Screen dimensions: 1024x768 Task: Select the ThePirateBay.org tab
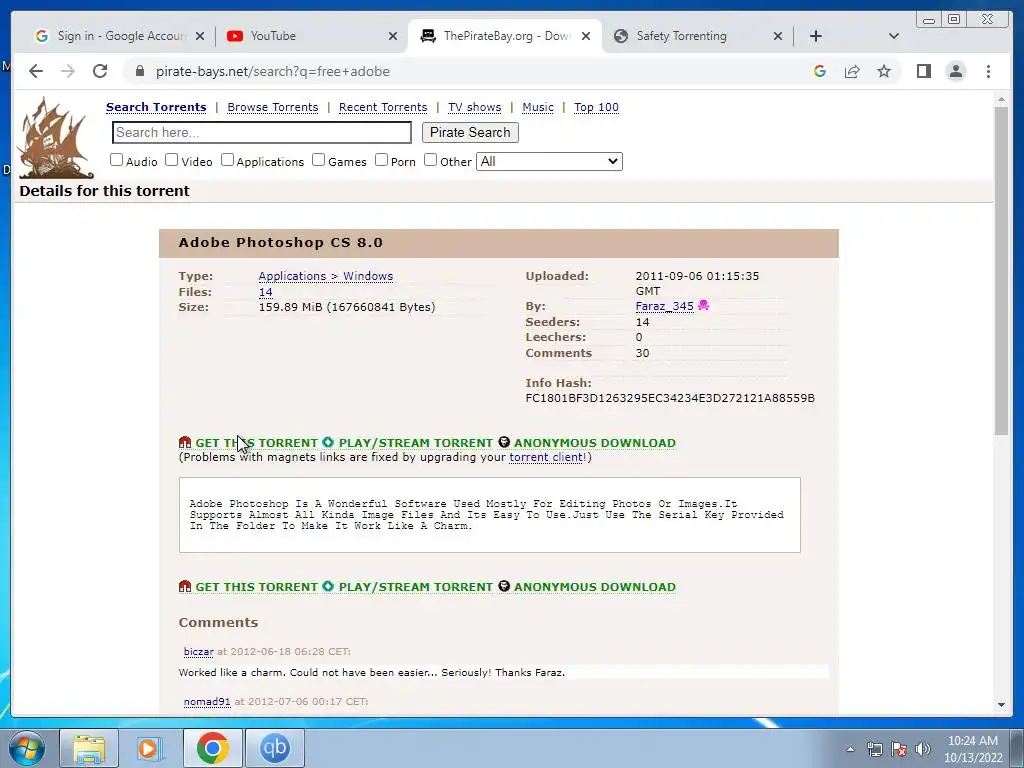click(504, 36)
